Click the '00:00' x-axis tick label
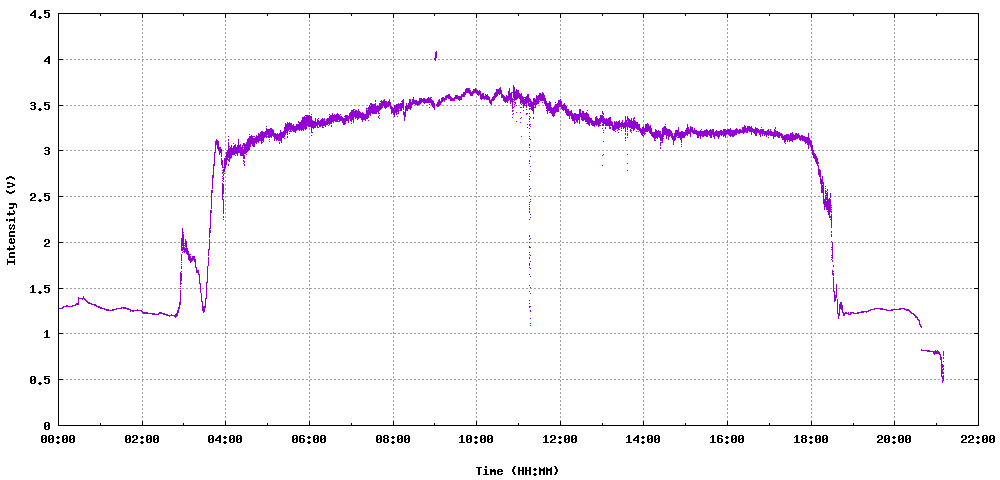Screen dimensions: 1000x480 (x=59, y=439)
